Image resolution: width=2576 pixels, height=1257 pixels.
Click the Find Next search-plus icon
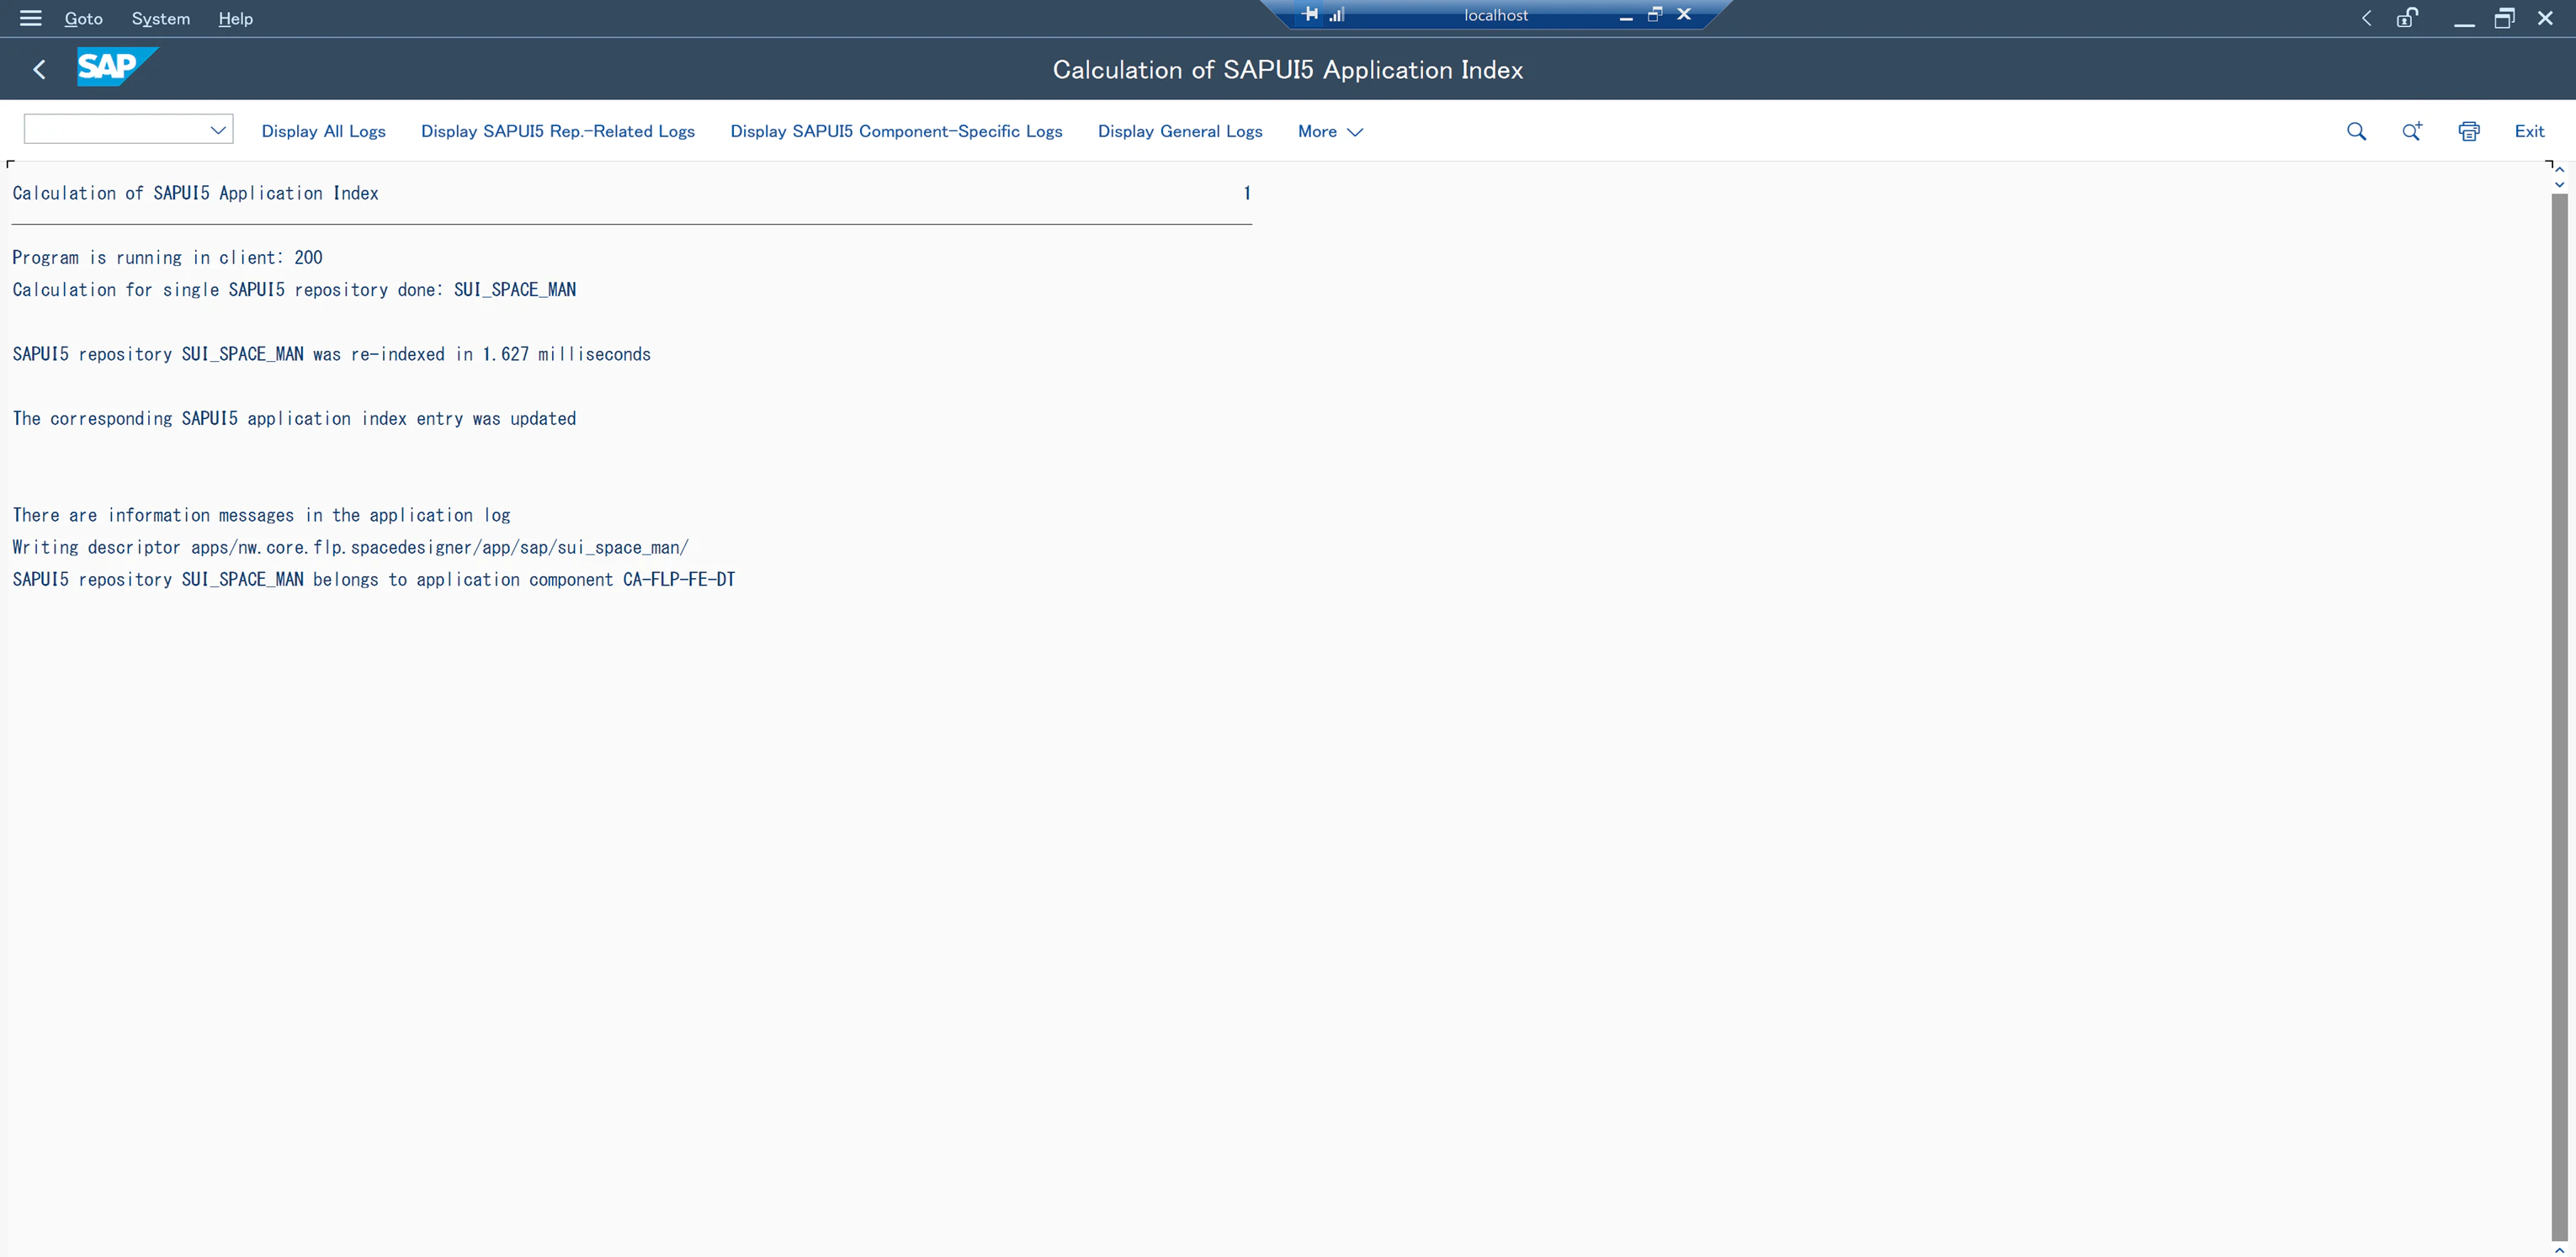pos(2412,131)
